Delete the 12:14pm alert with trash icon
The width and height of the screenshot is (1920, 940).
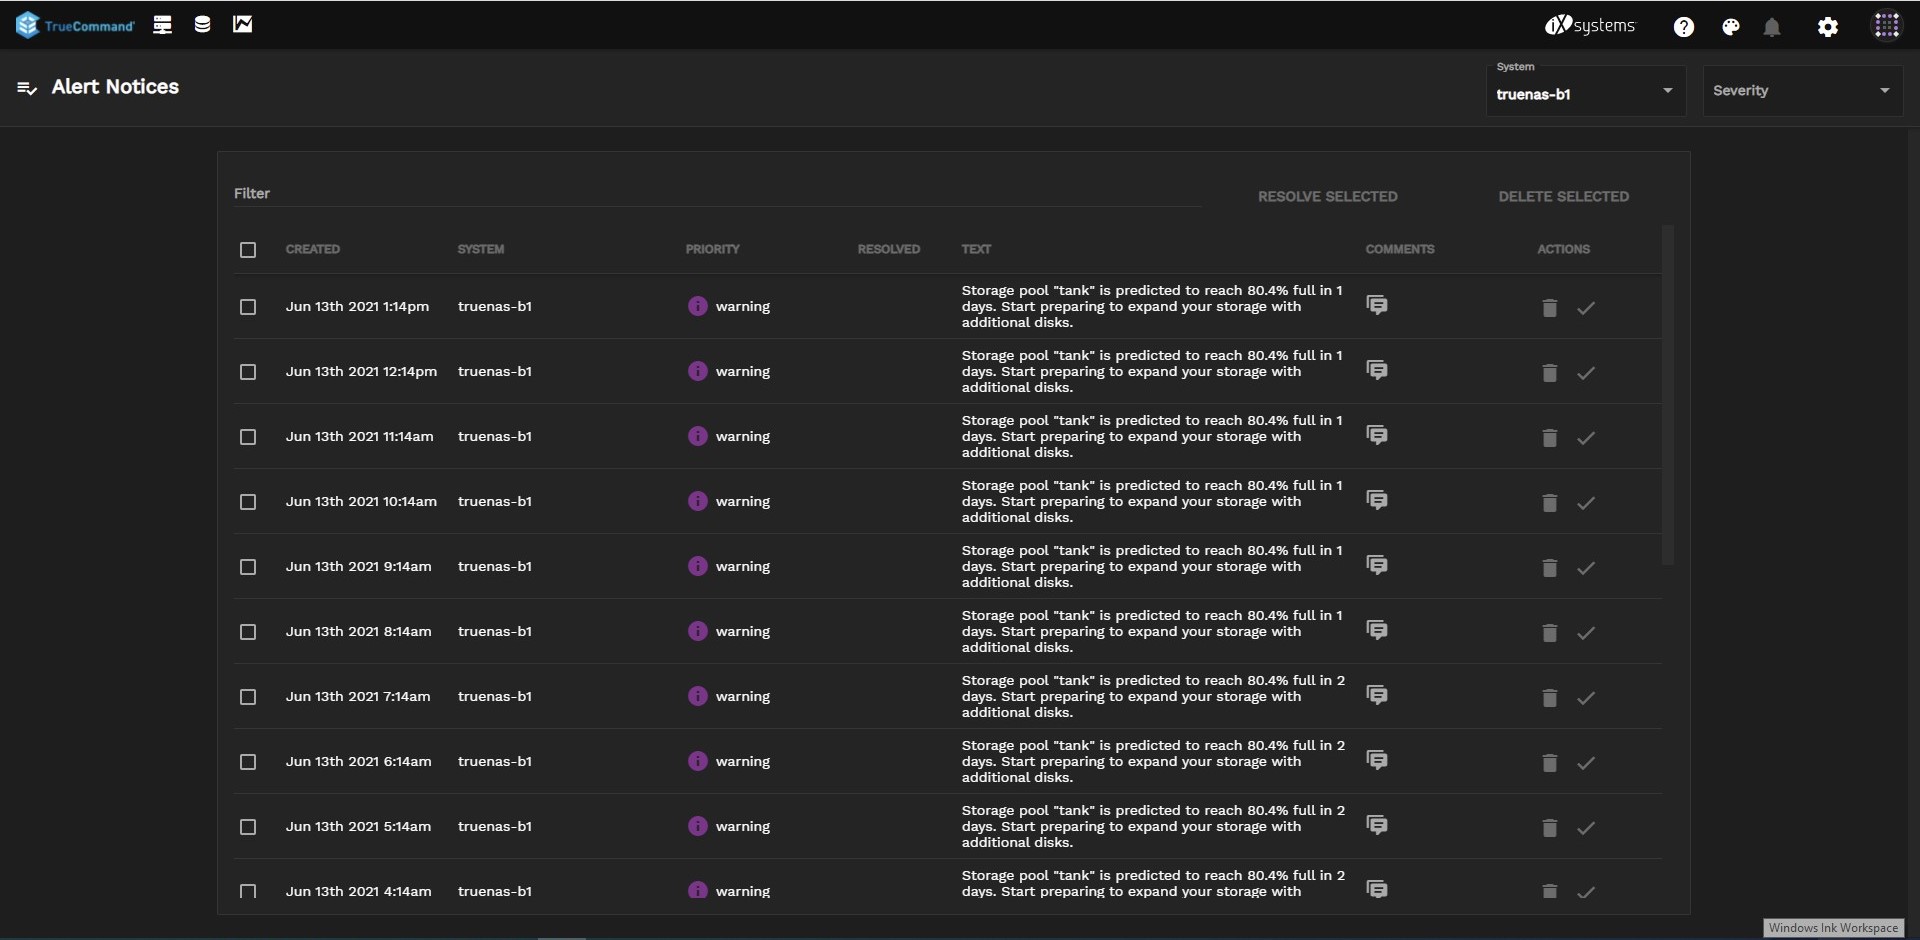[x=1549, y=373]
